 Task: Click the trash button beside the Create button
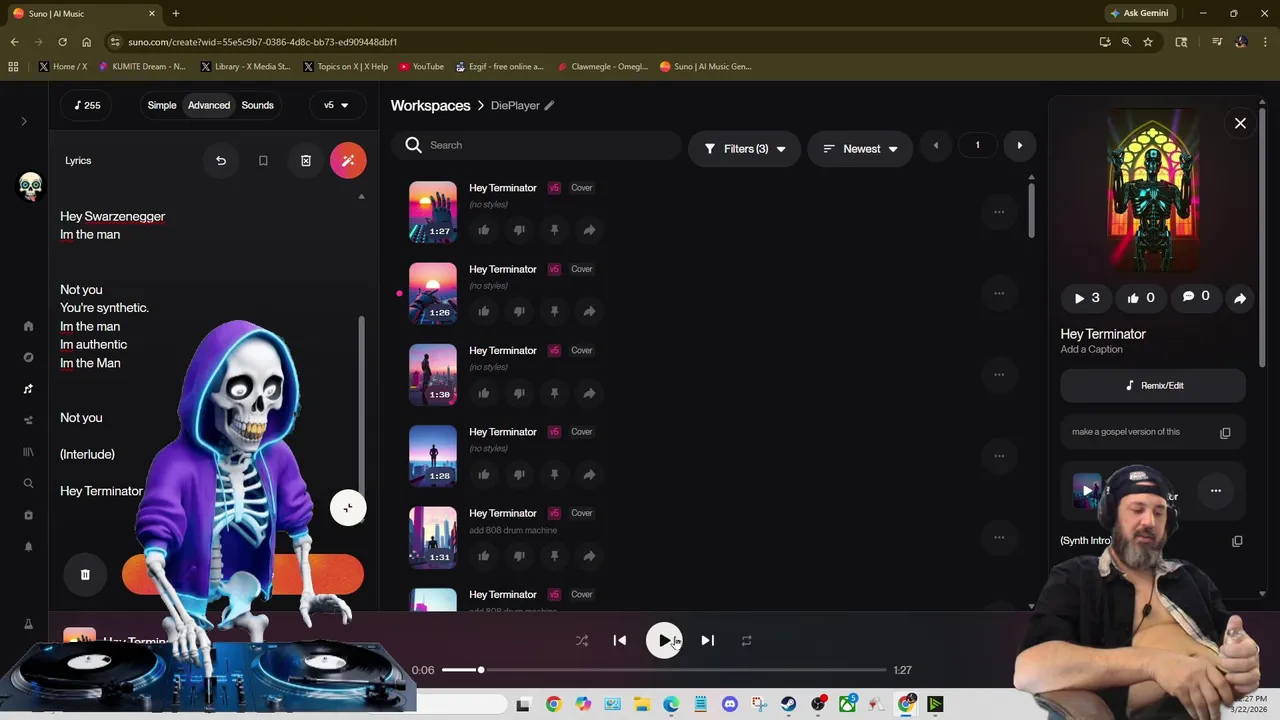point(85,574)
